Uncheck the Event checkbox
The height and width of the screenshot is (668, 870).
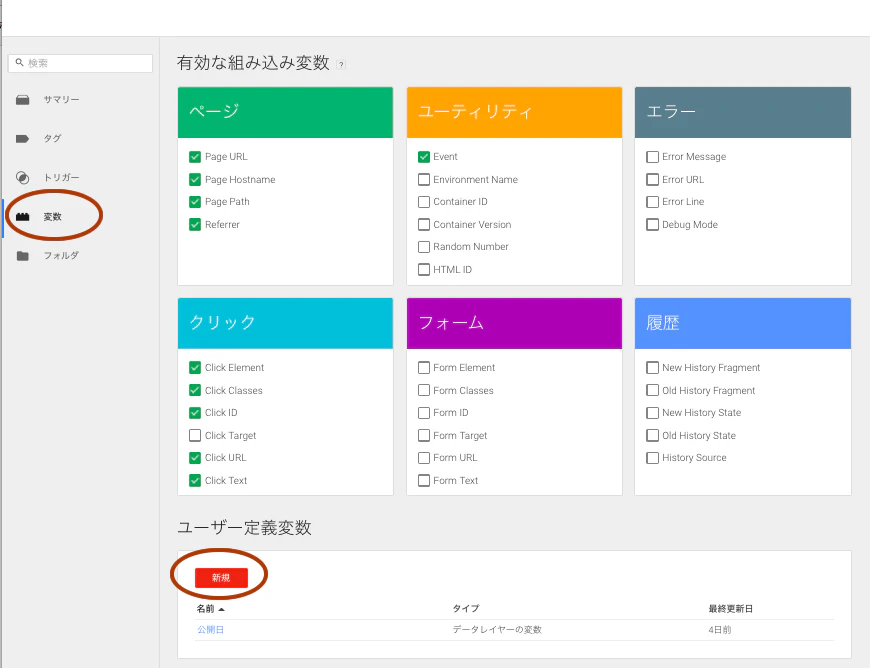(424, 157)
